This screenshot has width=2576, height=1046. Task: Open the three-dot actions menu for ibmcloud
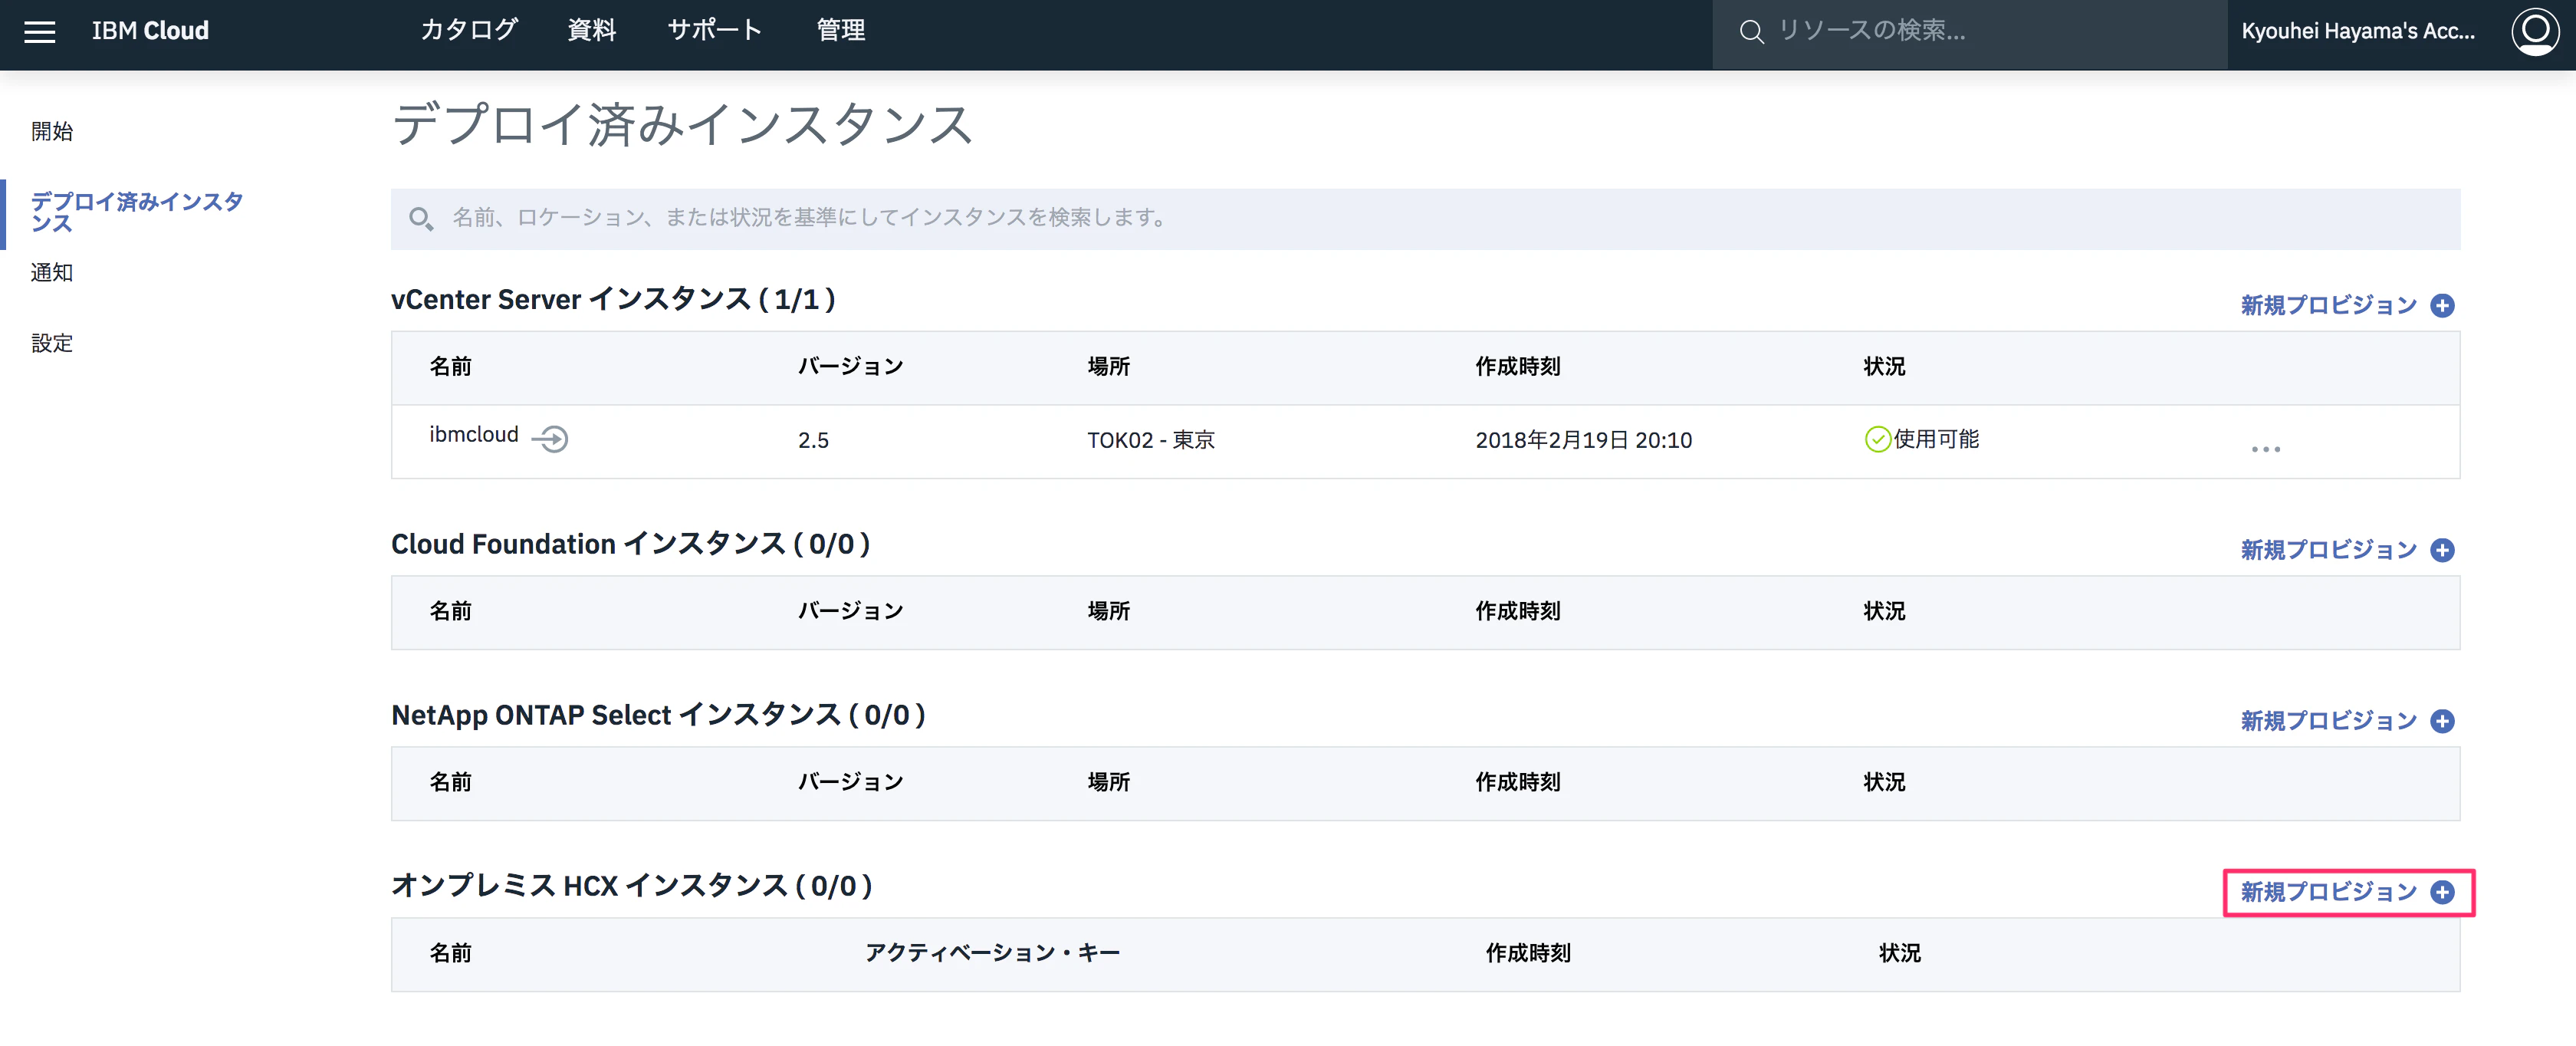click(x=2265, y=449)
